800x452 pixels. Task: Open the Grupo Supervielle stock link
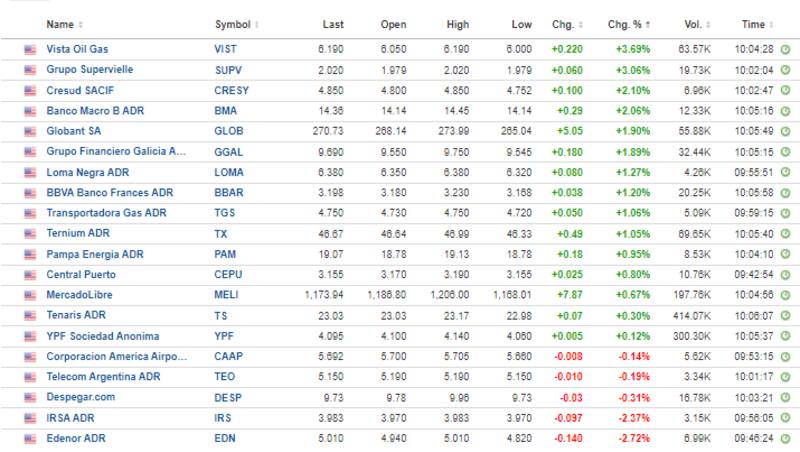tap(90, 69)
